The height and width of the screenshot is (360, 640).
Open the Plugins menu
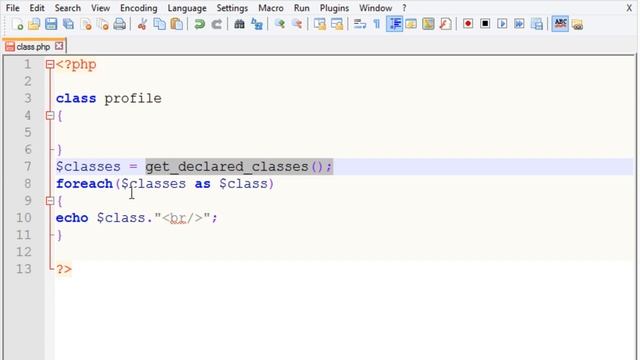tap(334, 8)
